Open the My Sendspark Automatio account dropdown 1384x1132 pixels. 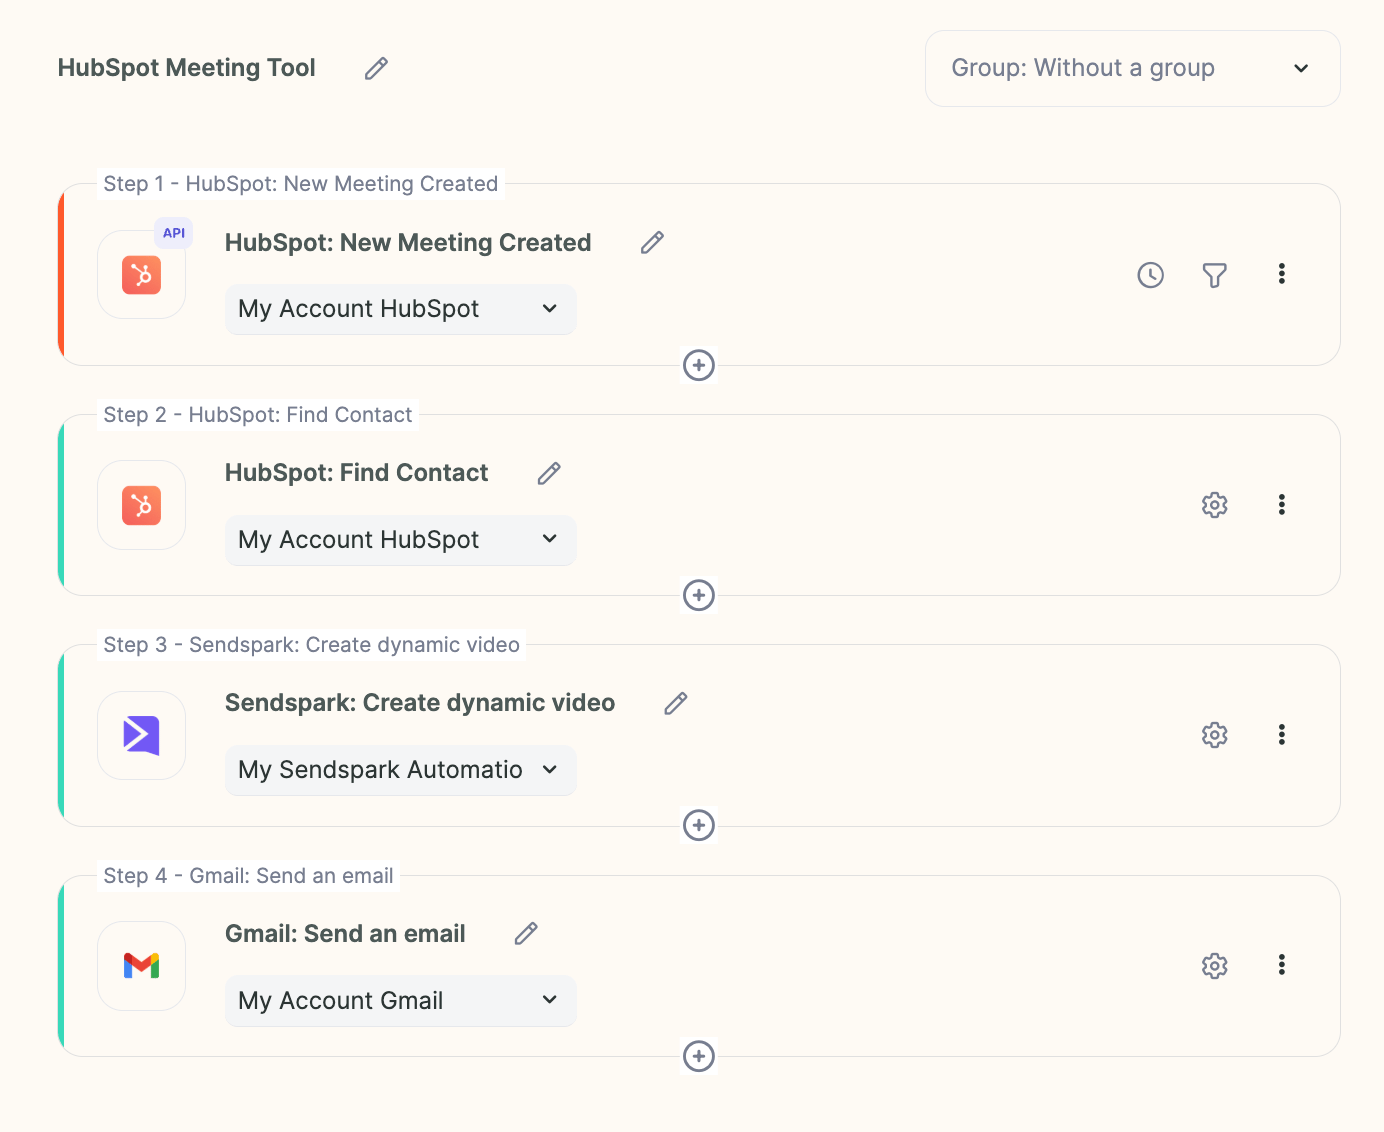coord(401,770)
